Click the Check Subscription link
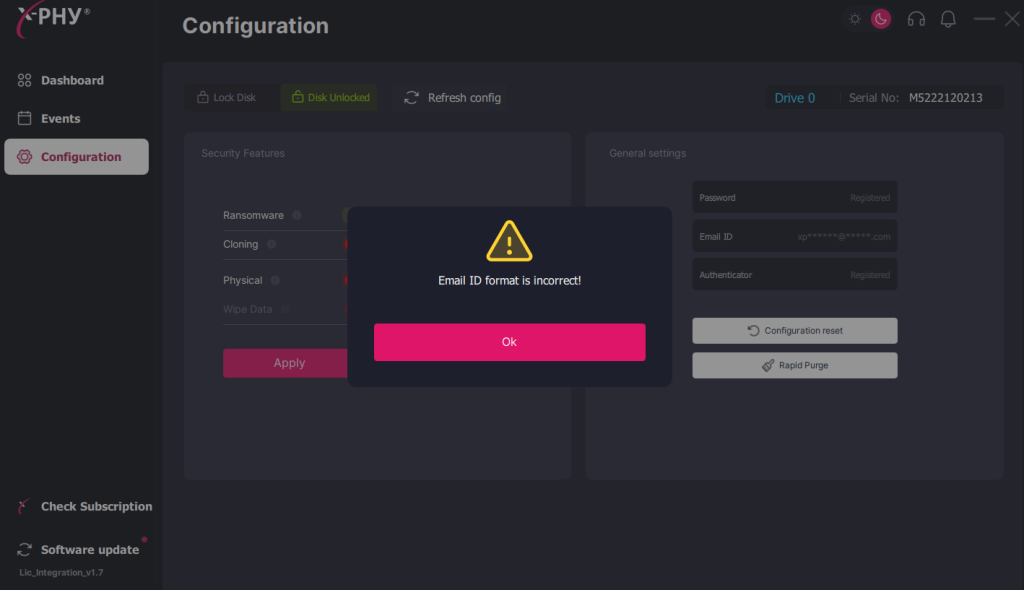Viewport: 1024px width, 590px height. point(96,506)
